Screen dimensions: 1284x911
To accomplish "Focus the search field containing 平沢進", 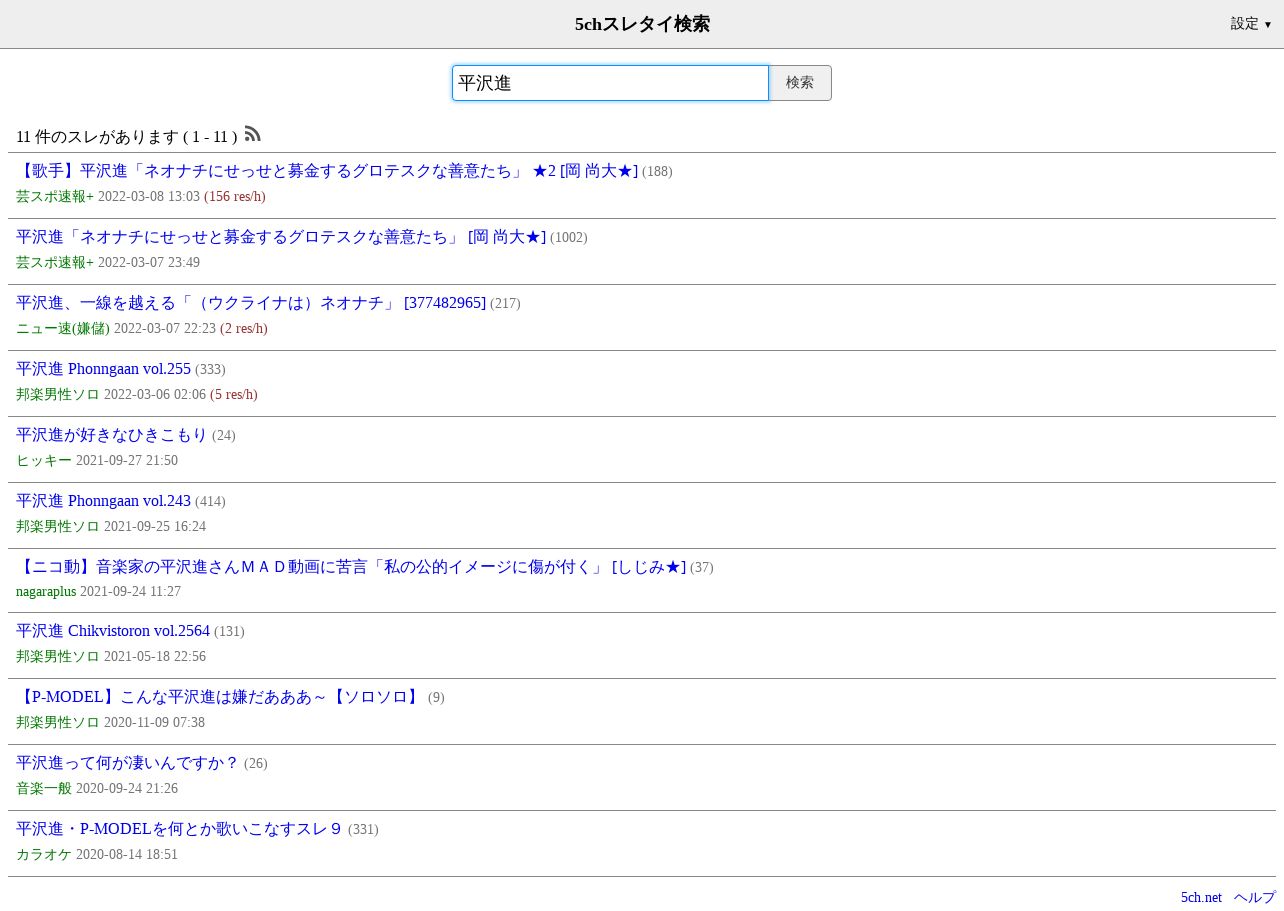I will coord(610,83).
